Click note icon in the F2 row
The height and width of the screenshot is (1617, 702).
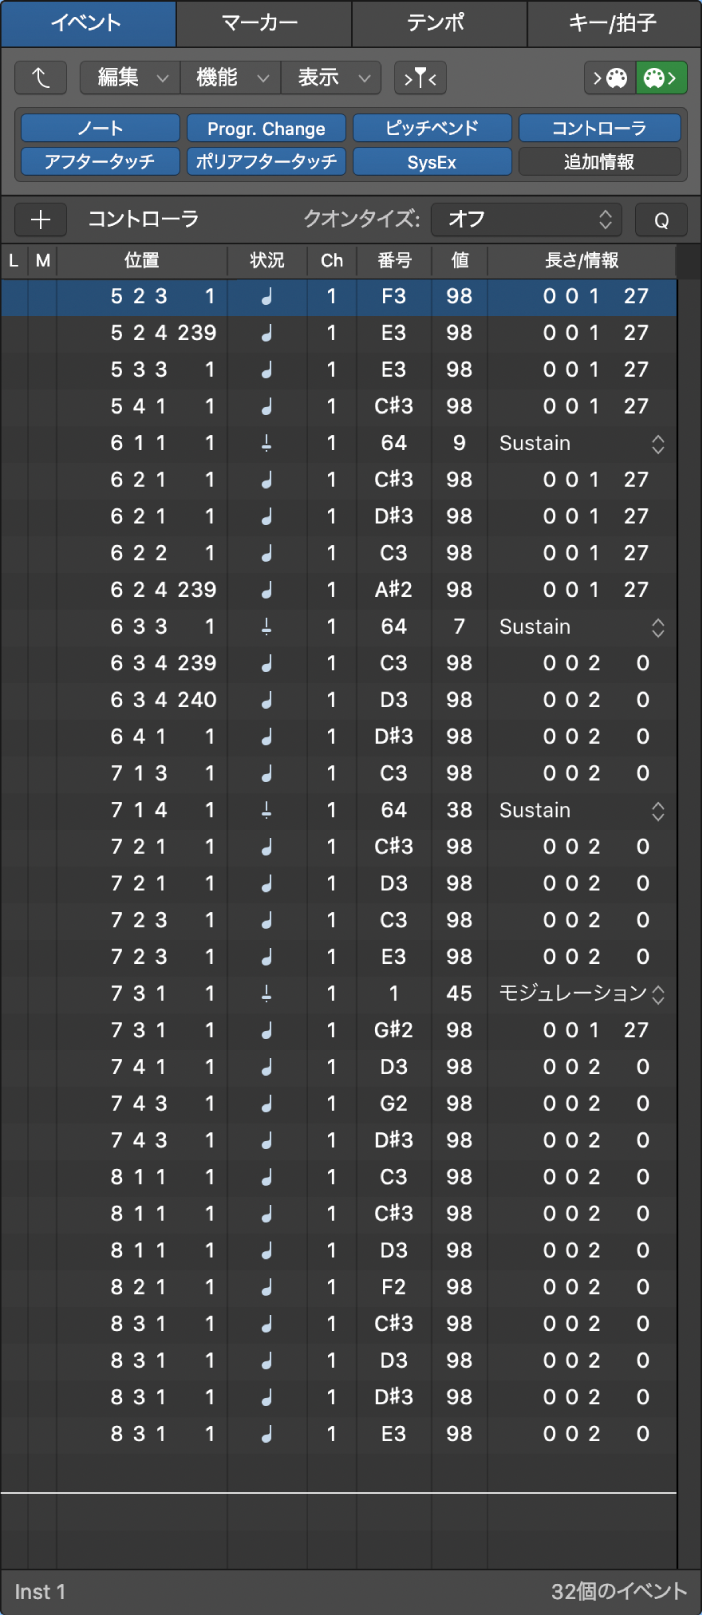(267, 1288)
